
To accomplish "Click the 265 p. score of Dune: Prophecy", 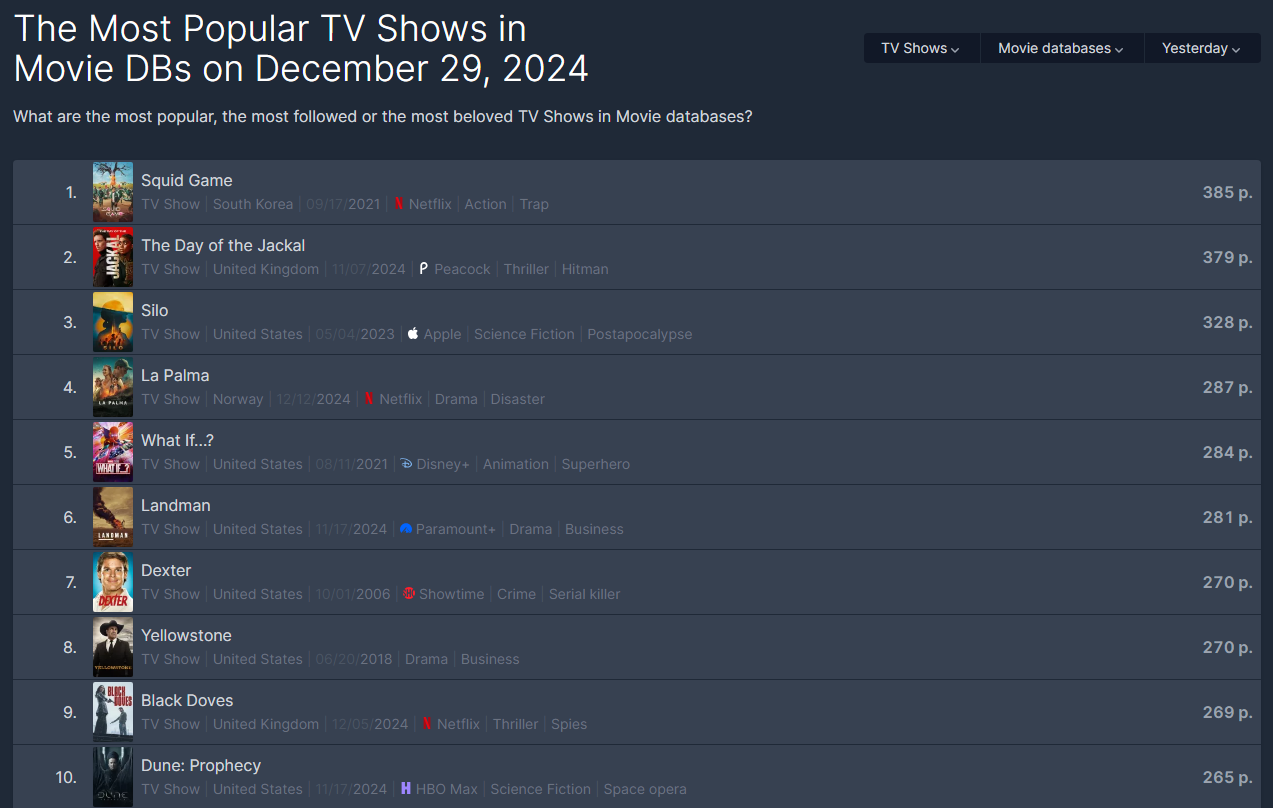I will pos(1227,777).
